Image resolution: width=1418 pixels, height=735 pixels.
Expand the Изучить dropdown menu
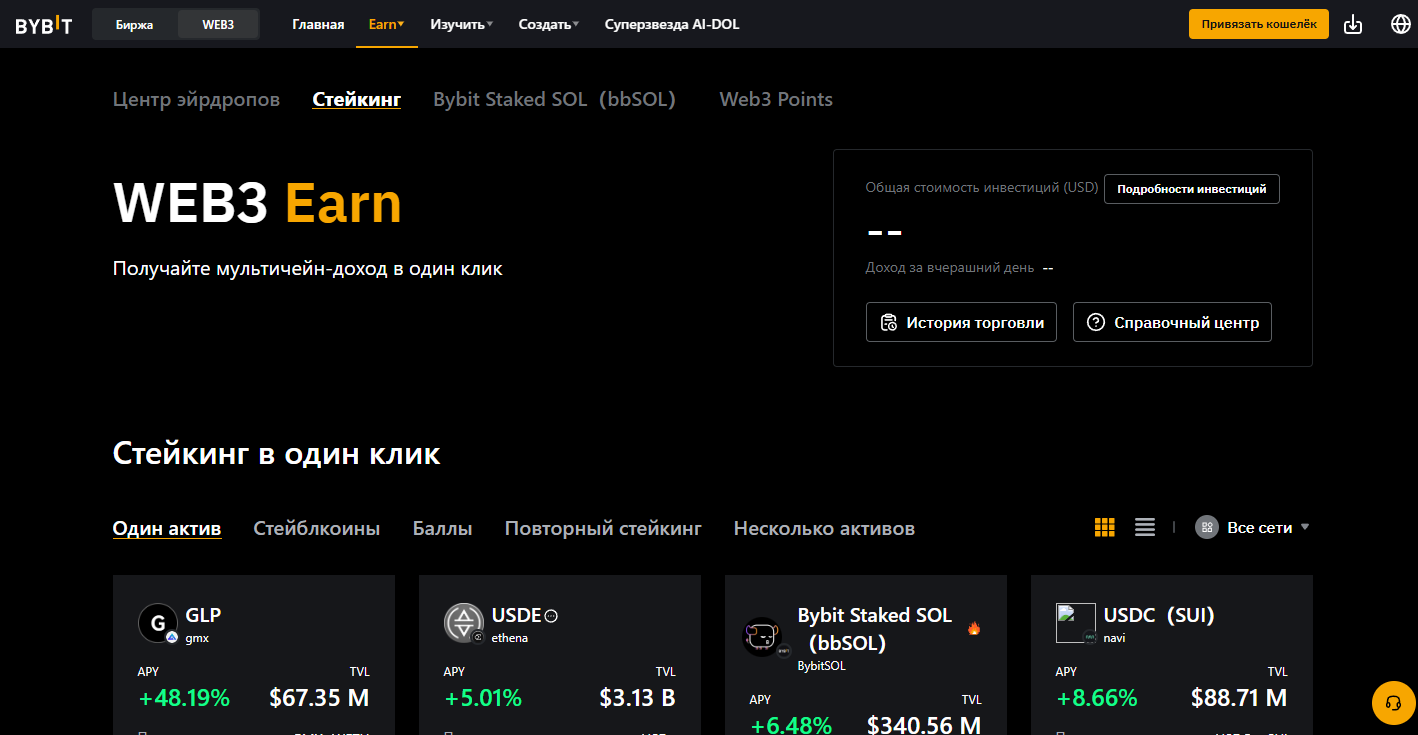(x=461, y=24)
